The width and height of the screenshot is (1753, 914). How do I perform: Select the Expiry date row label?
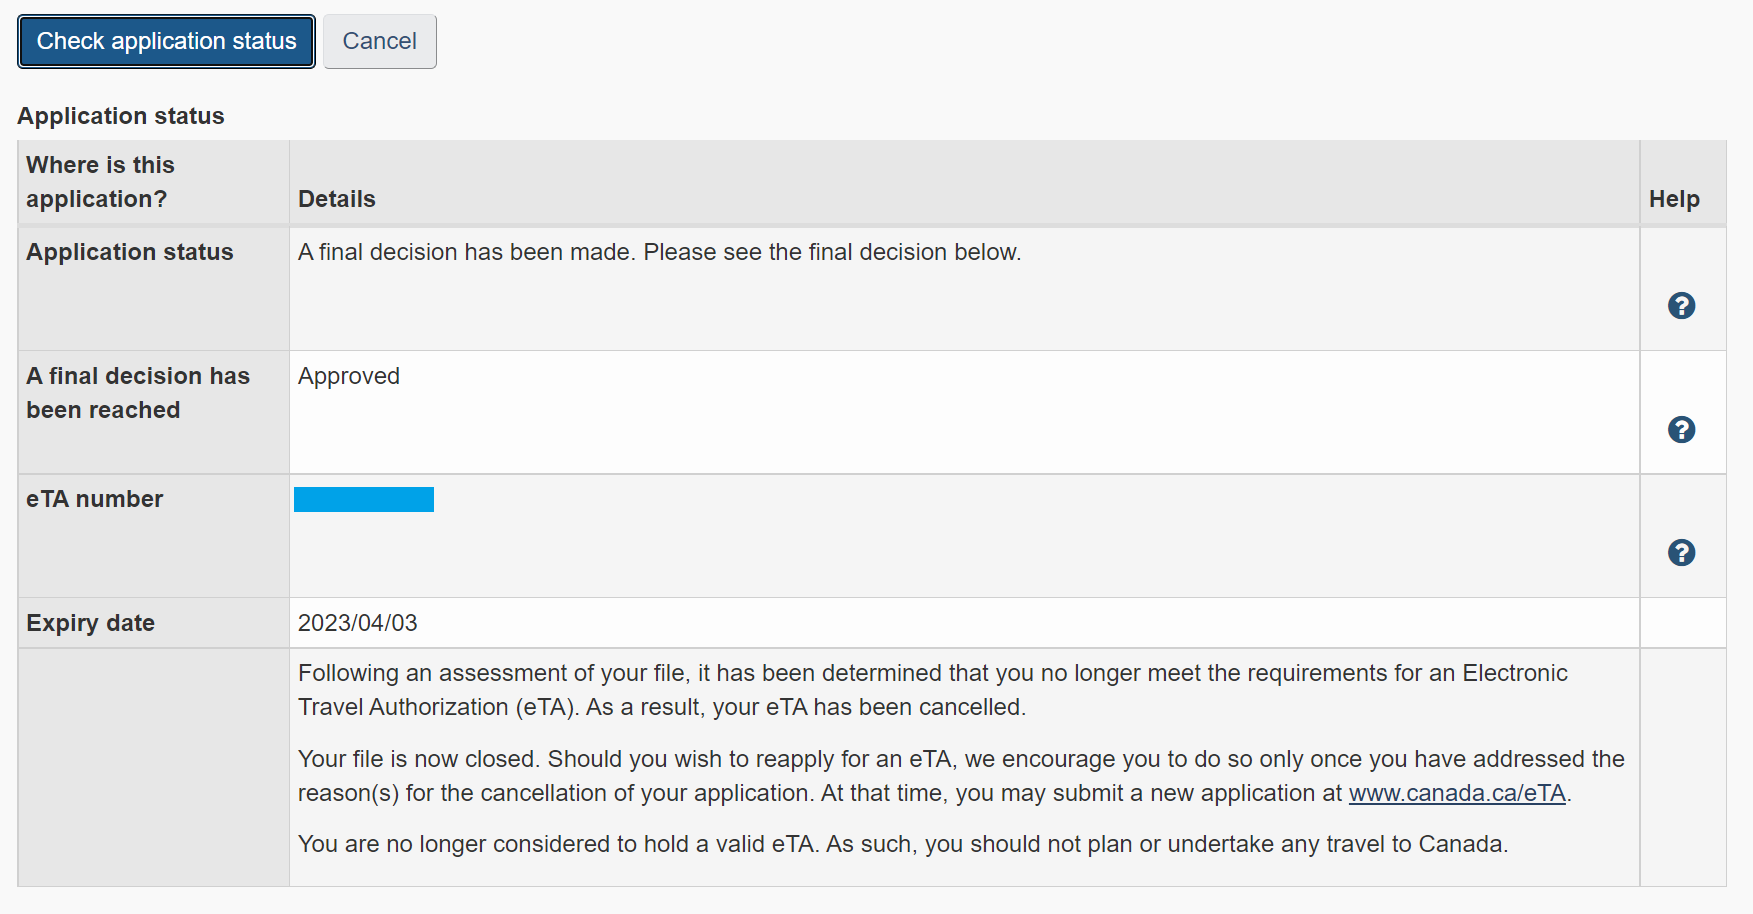pos(91,623)
